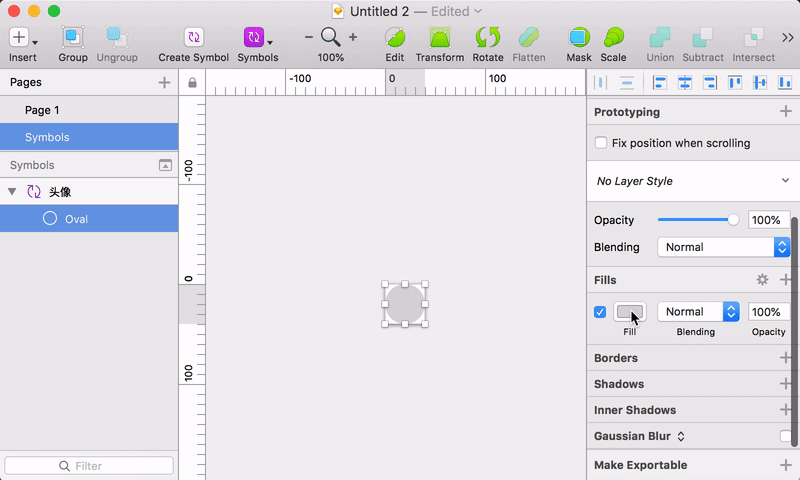Open the layer Blending mode dropdown
The image size is (800, 480).
(723, 247)
